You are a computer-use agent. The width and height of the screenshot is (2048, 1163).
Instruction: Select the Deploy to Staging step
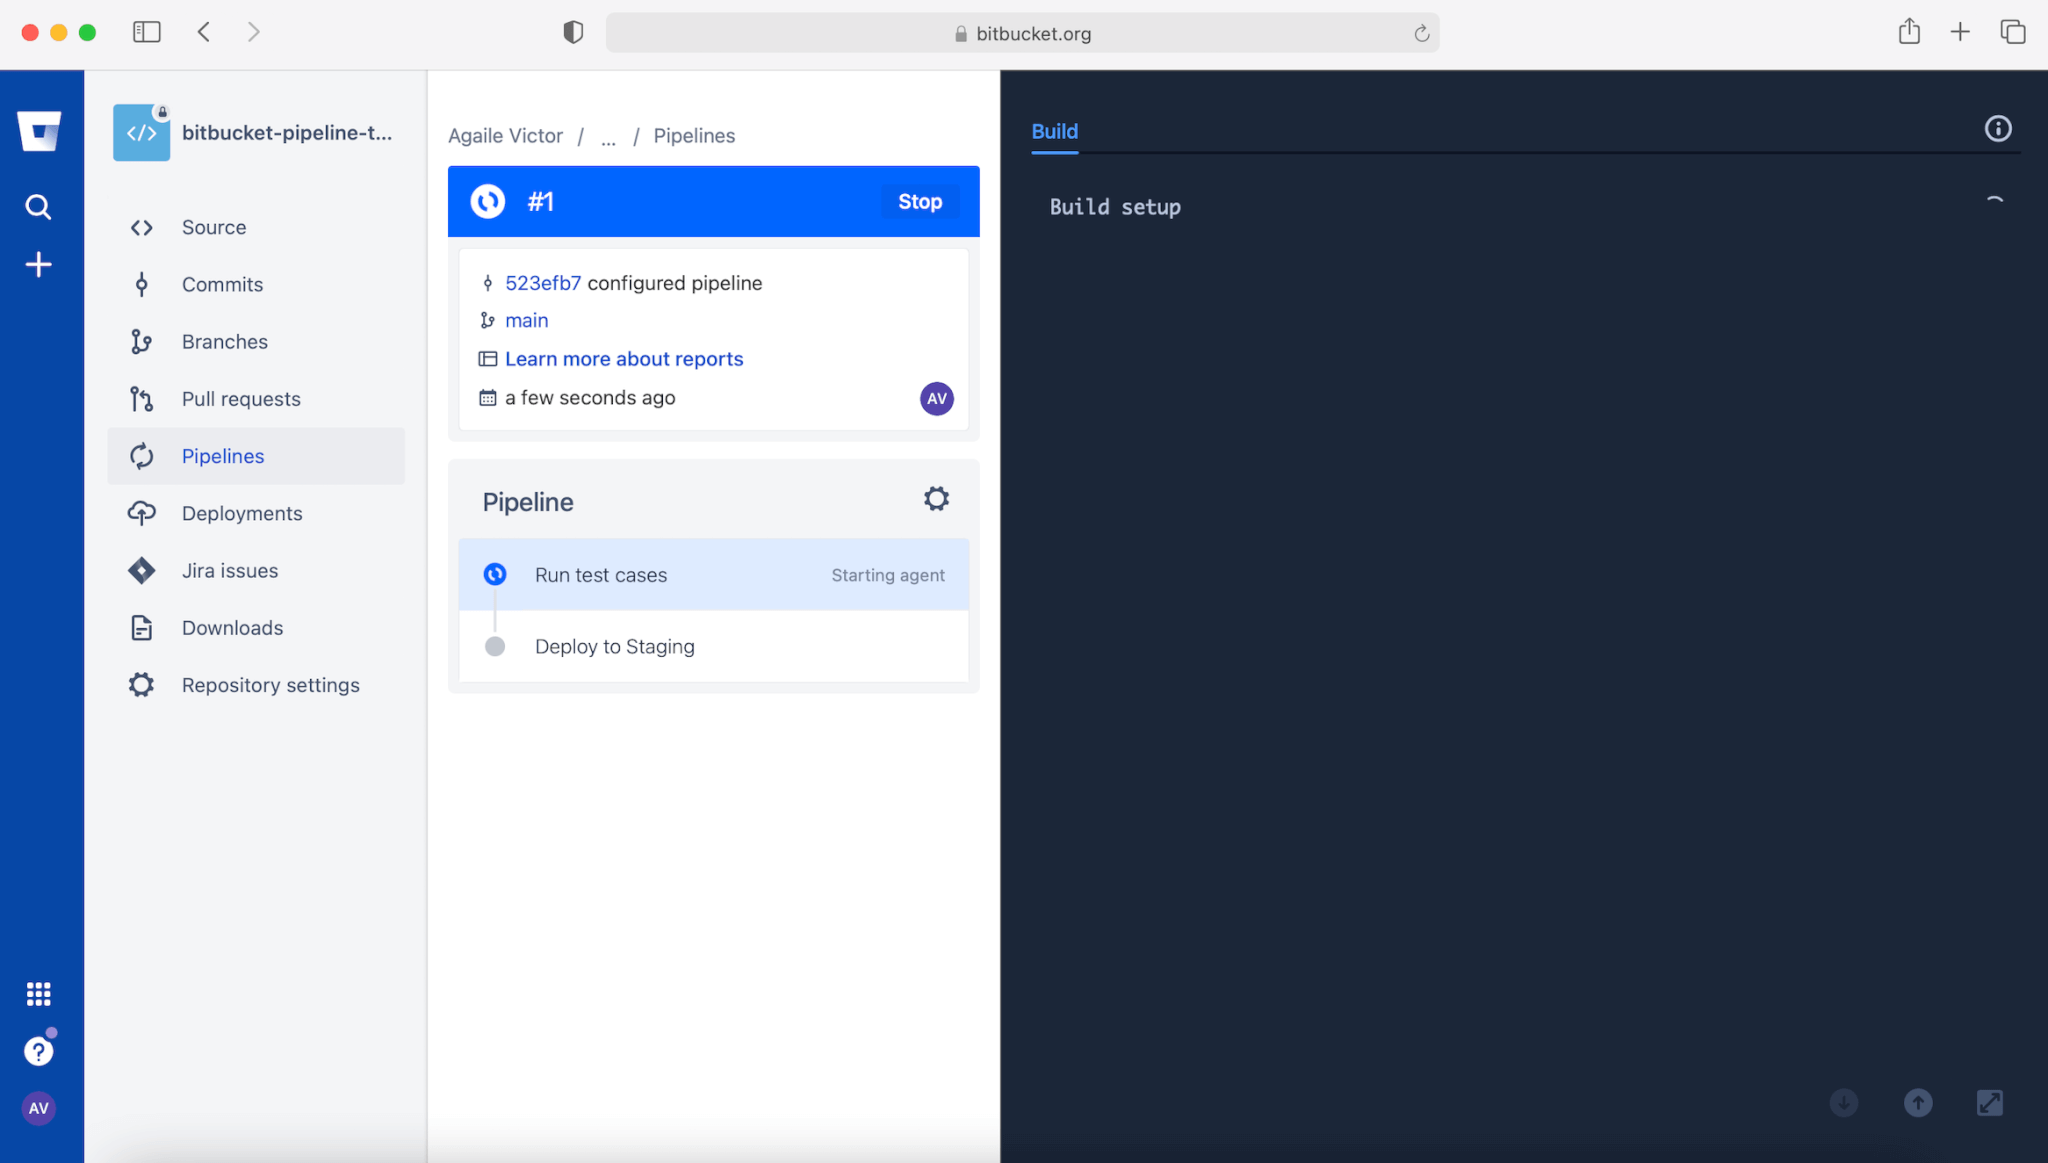tap(614, 647)
